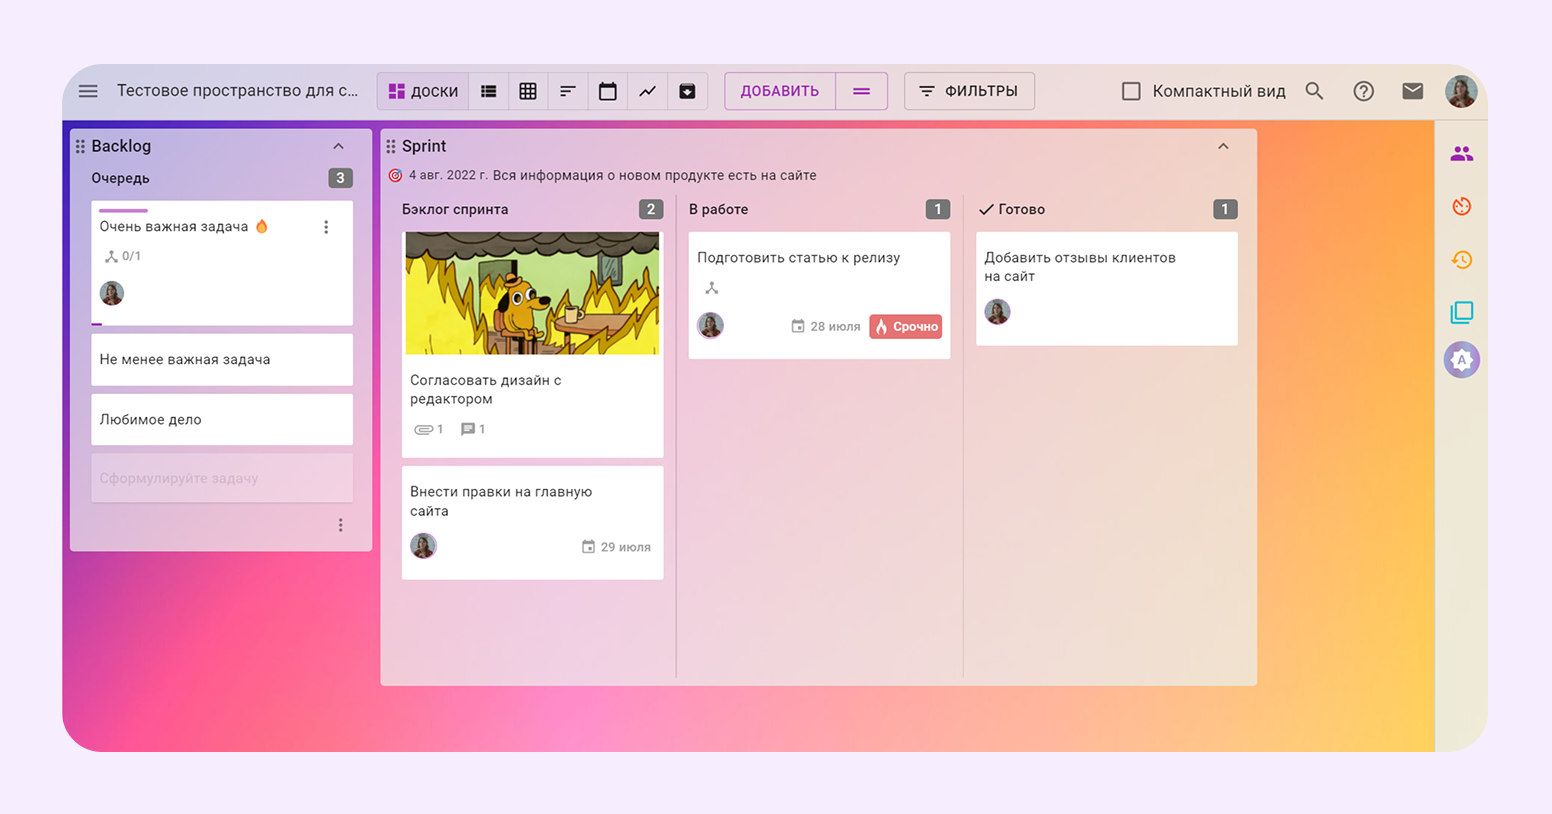Viewport: 1552px width, 814px height.
Task: Click the red Срочно priority tag
Action: [x=905, y=327]
